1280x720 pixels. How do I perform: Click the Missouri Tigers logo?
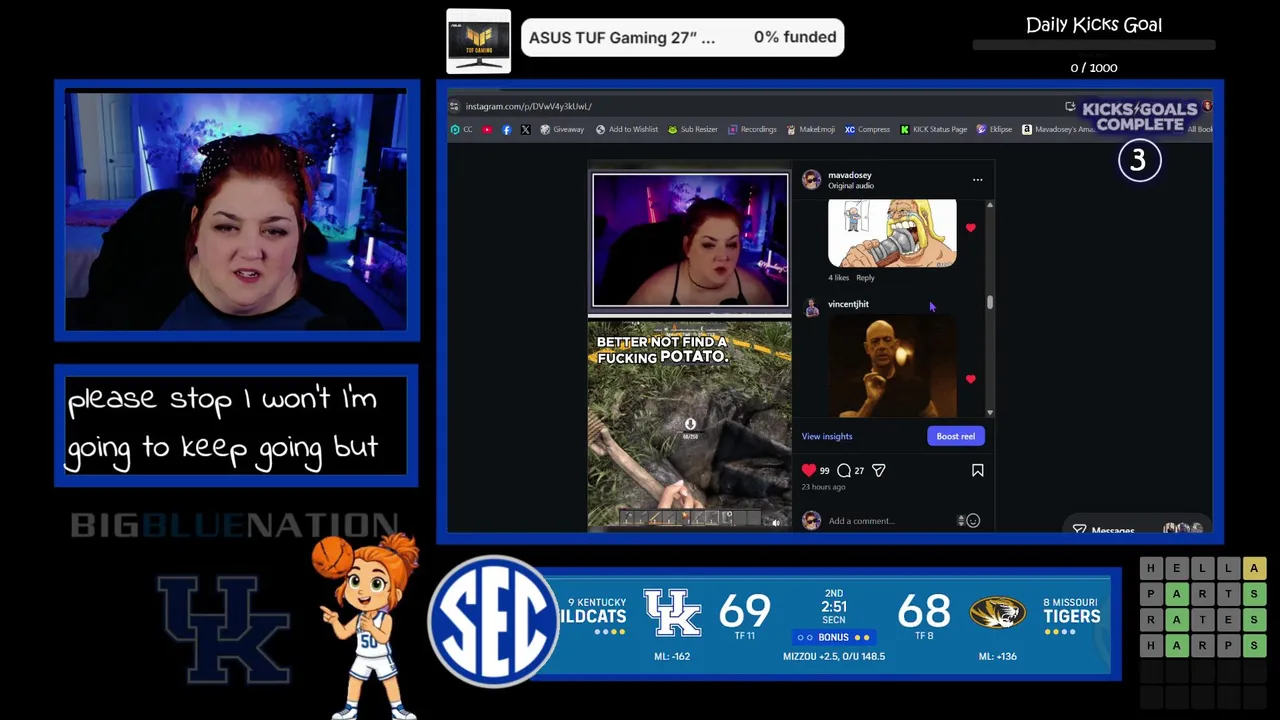[x=997, y=612]
